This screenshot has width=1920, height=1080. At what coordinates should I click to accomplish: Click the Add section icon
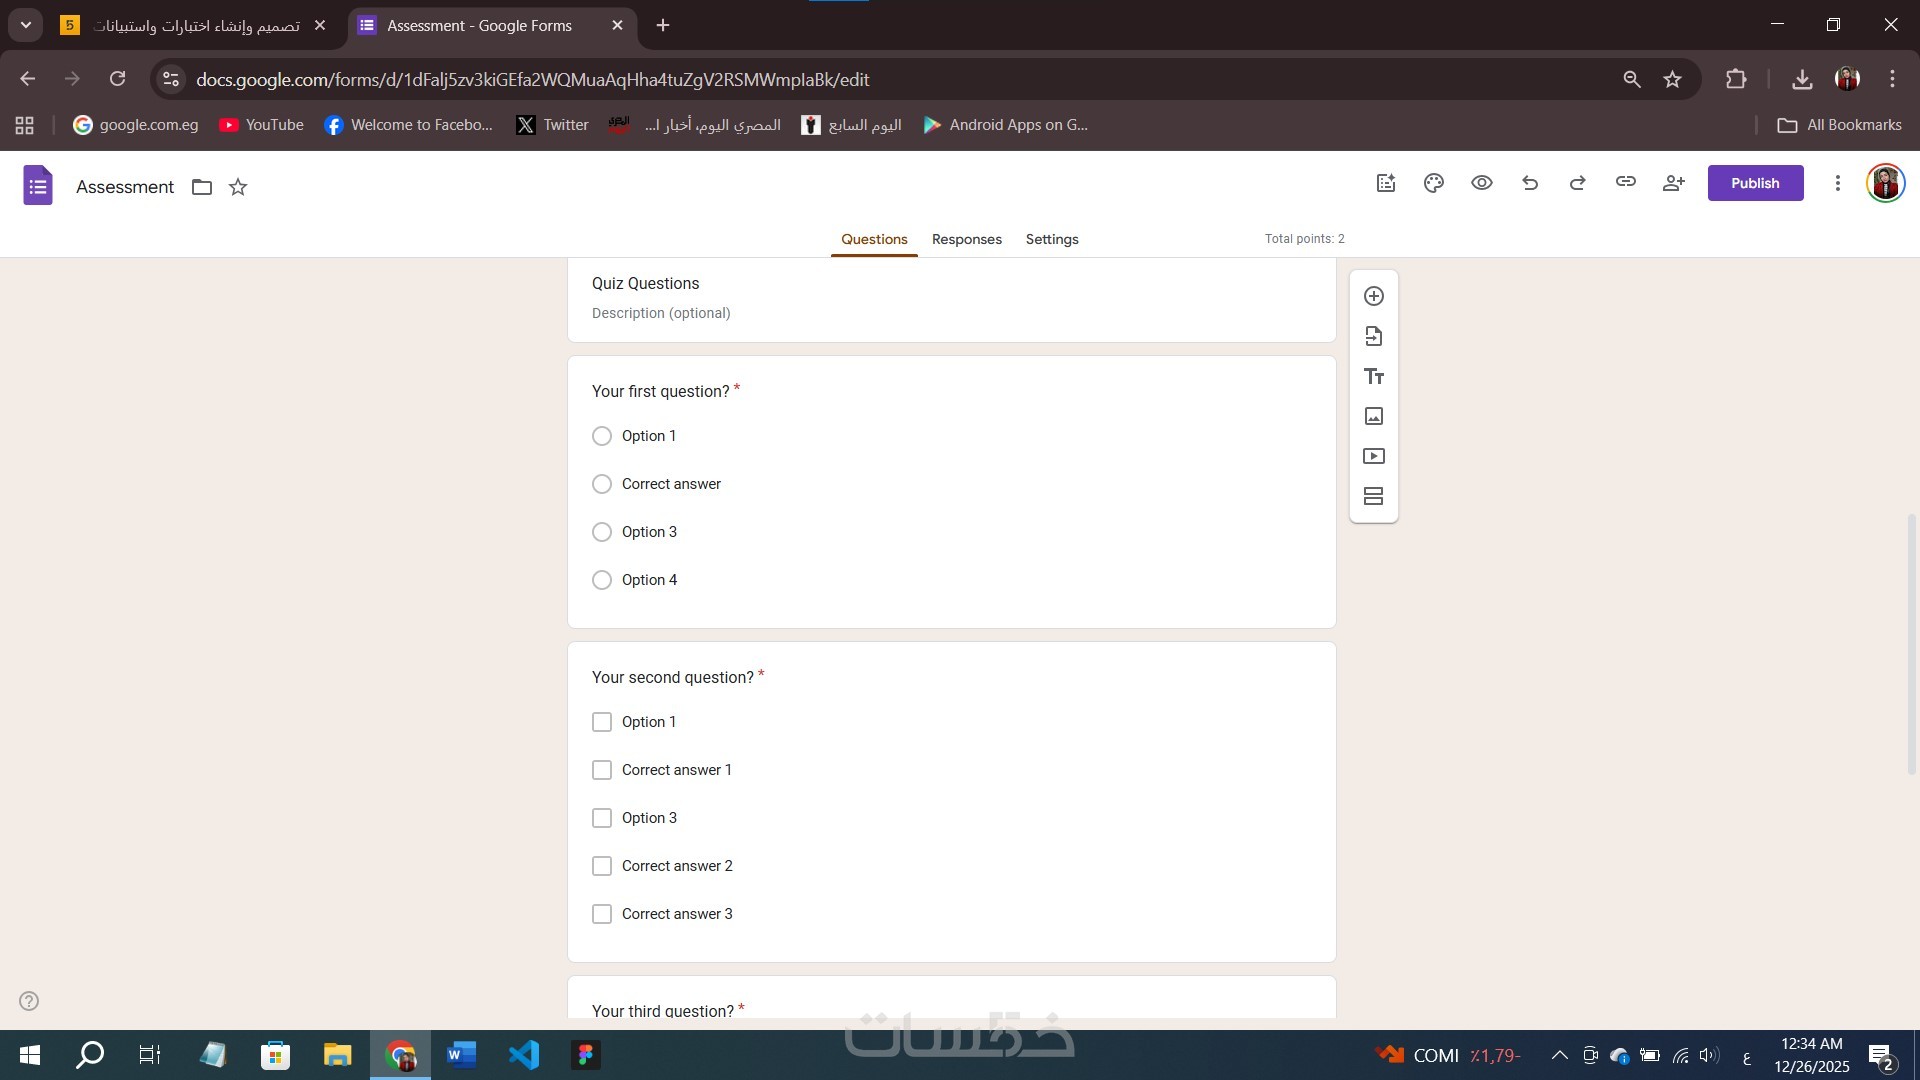click(1374, 496)
